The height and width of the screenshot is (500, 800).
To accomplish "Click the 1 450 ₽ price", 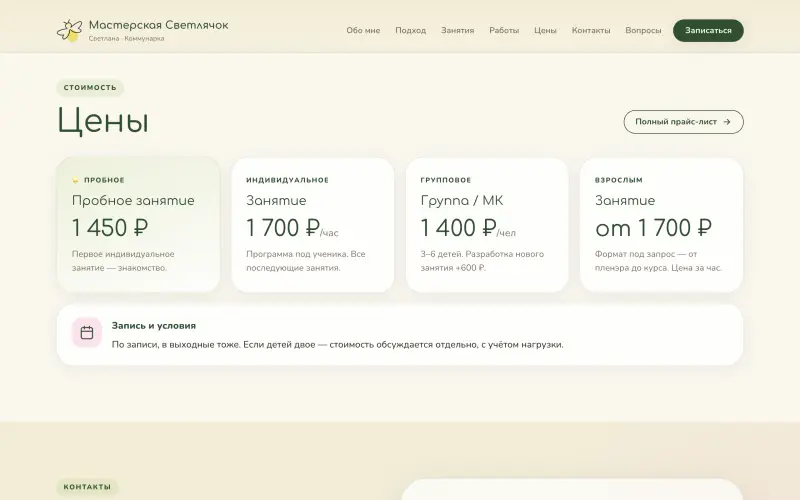I will tap(110, 228).
